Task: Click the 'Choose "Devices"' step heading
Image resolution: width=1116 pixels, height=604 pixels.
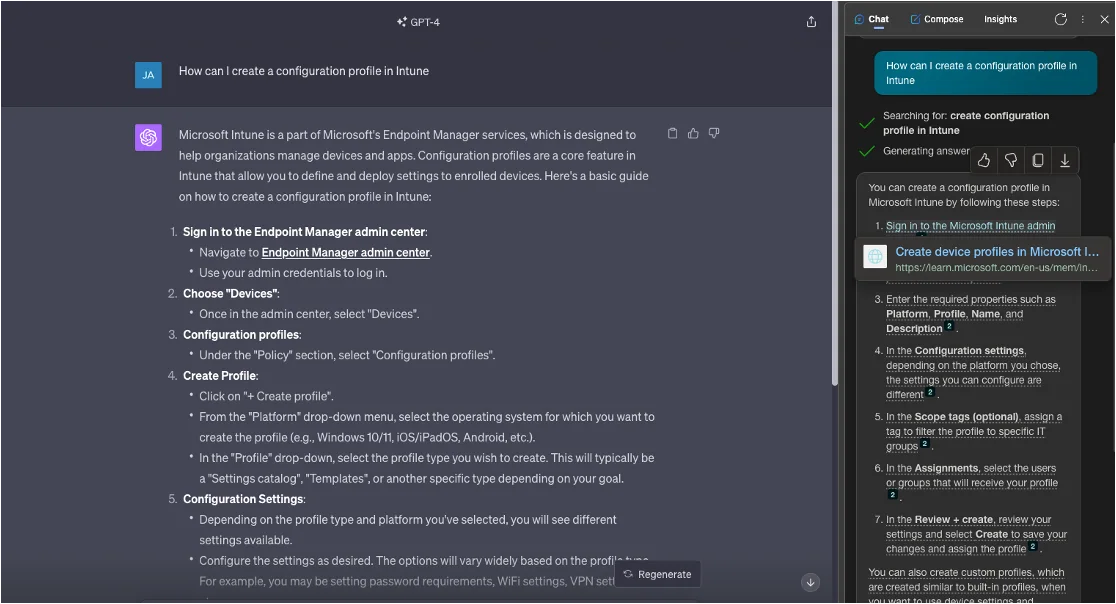Action: (231, 294)
